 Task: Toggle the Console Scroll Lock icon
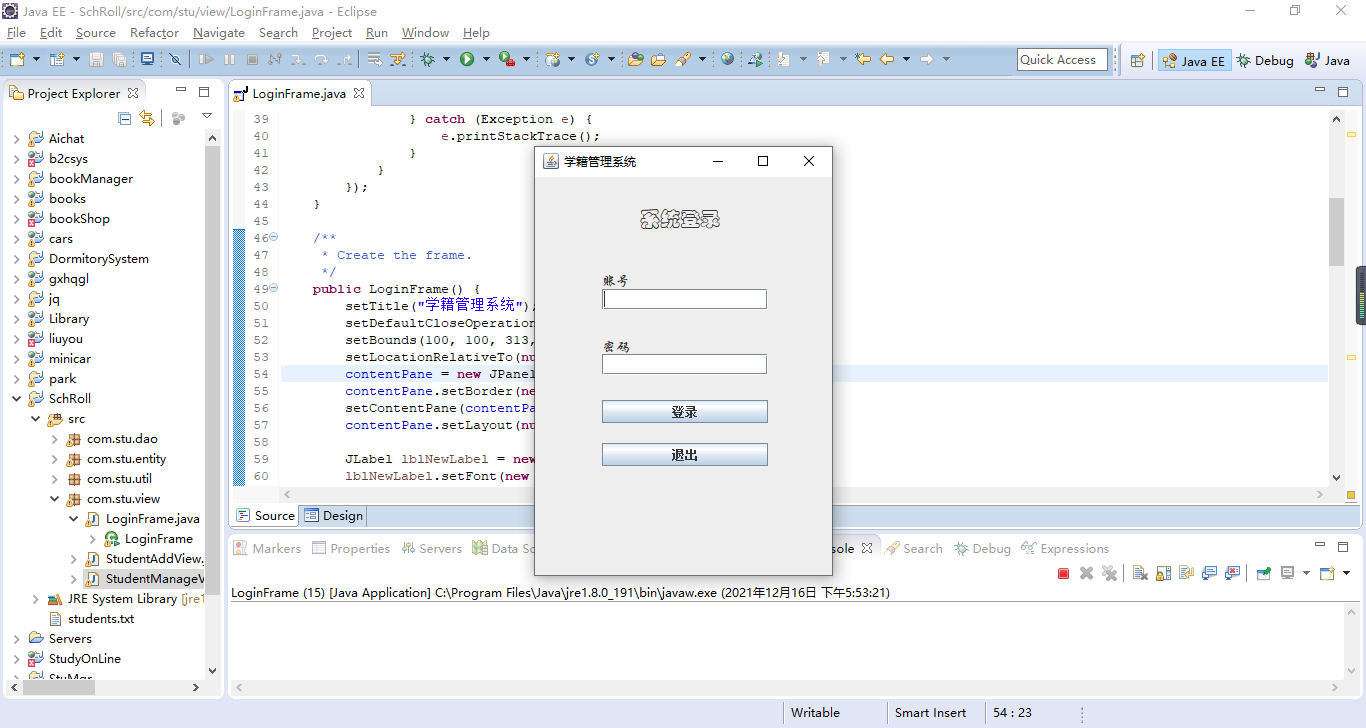click(1163, 573)
